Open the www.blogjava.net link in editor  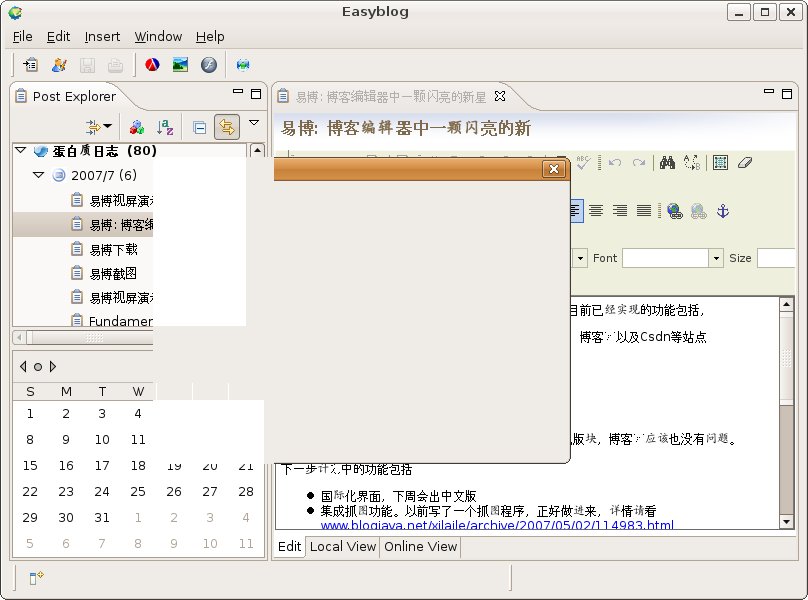(497, 525)
